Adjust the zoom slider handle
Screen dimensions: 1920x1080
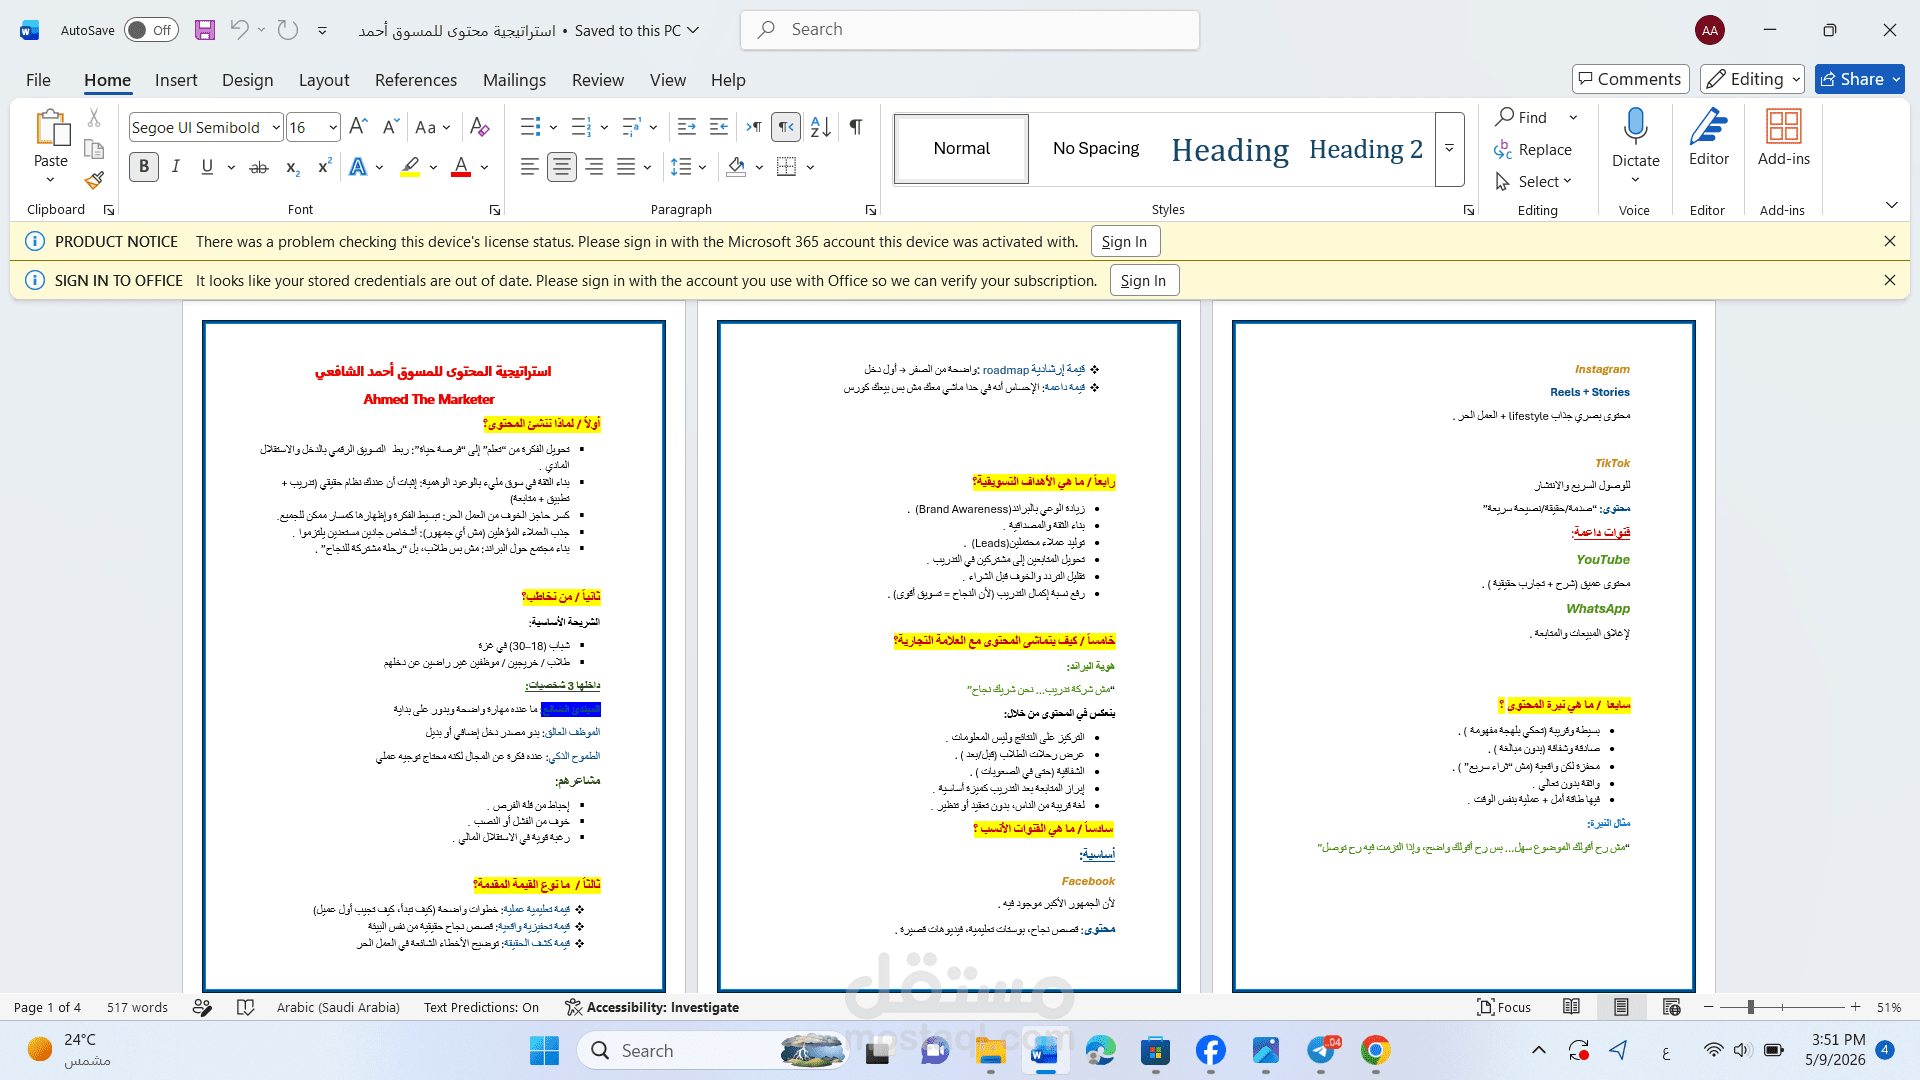1751,1007
